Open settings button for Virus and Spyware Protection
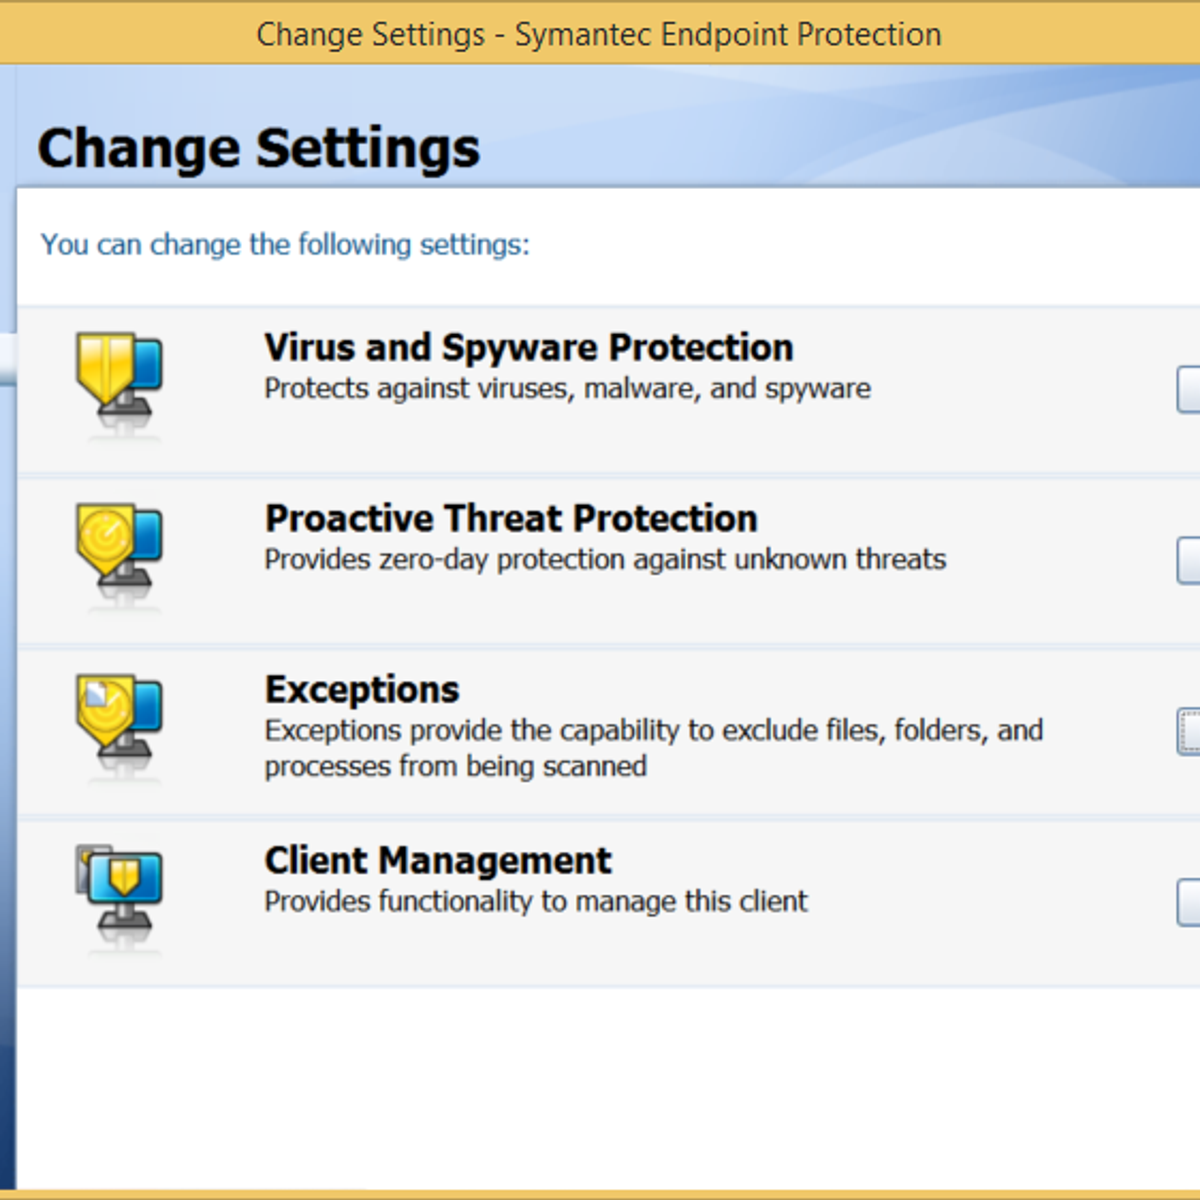1200x1200 pixels. click(x=1188, y=390)
